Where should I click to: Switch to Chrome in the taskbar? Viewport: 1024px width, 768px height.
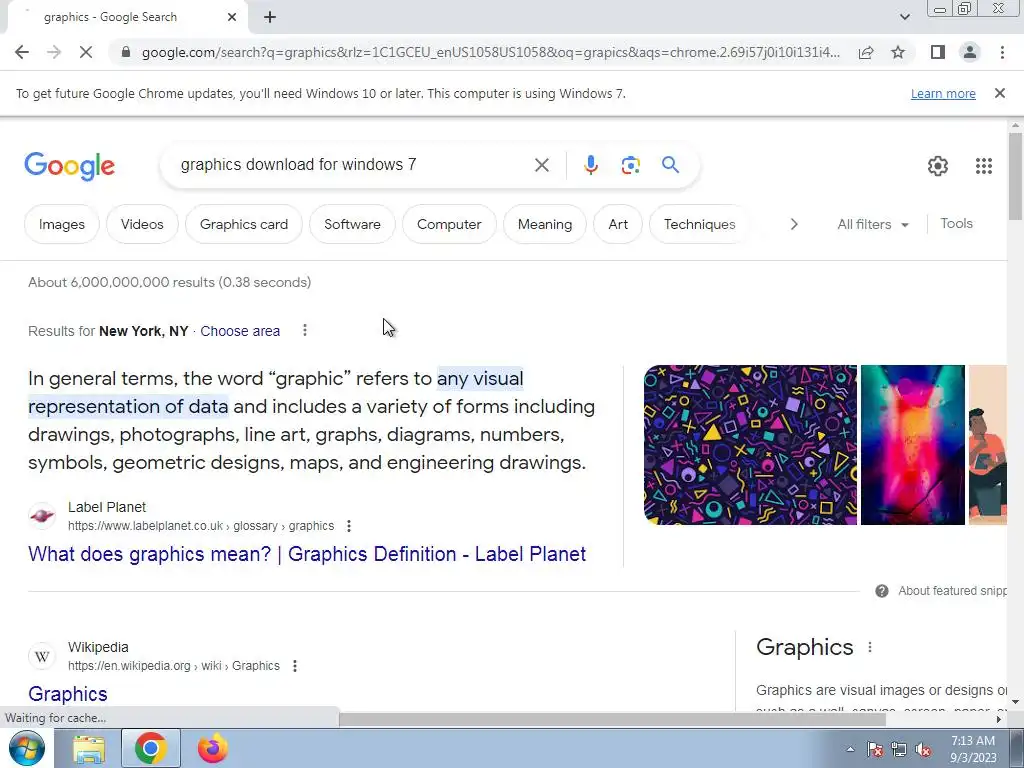pyautogui.click(x=150, y=748)
